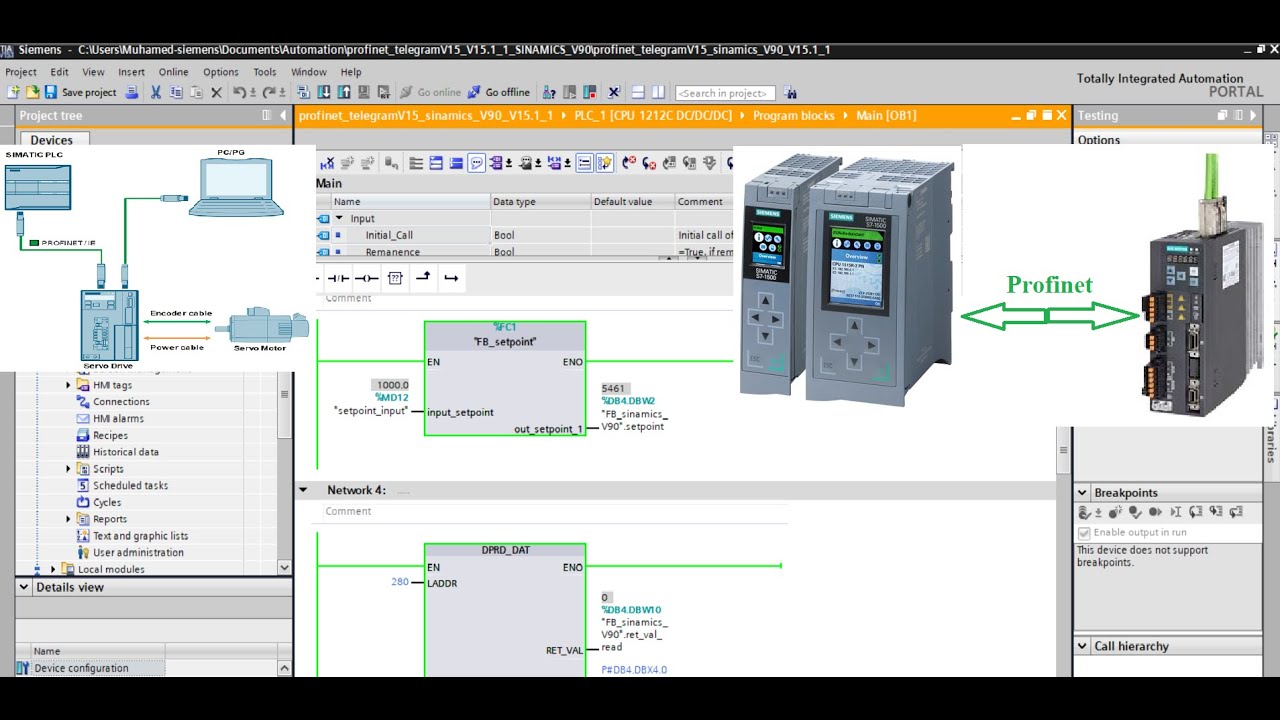Collapse the Breakpoints section

1082,493
